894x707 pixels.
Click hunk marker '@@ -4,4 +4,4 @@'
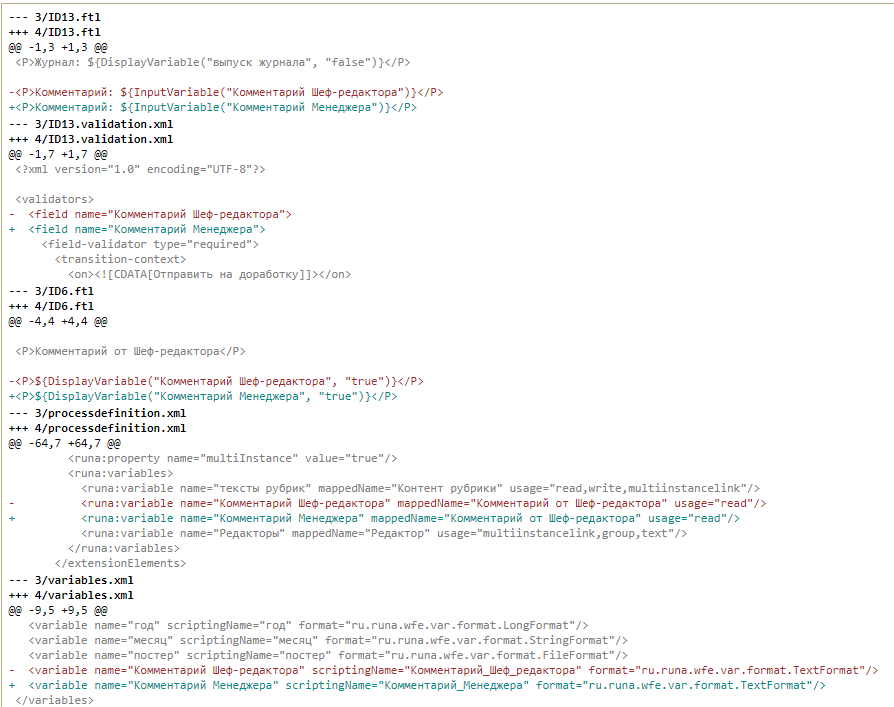pyautogui.click(x=58, y=322)
